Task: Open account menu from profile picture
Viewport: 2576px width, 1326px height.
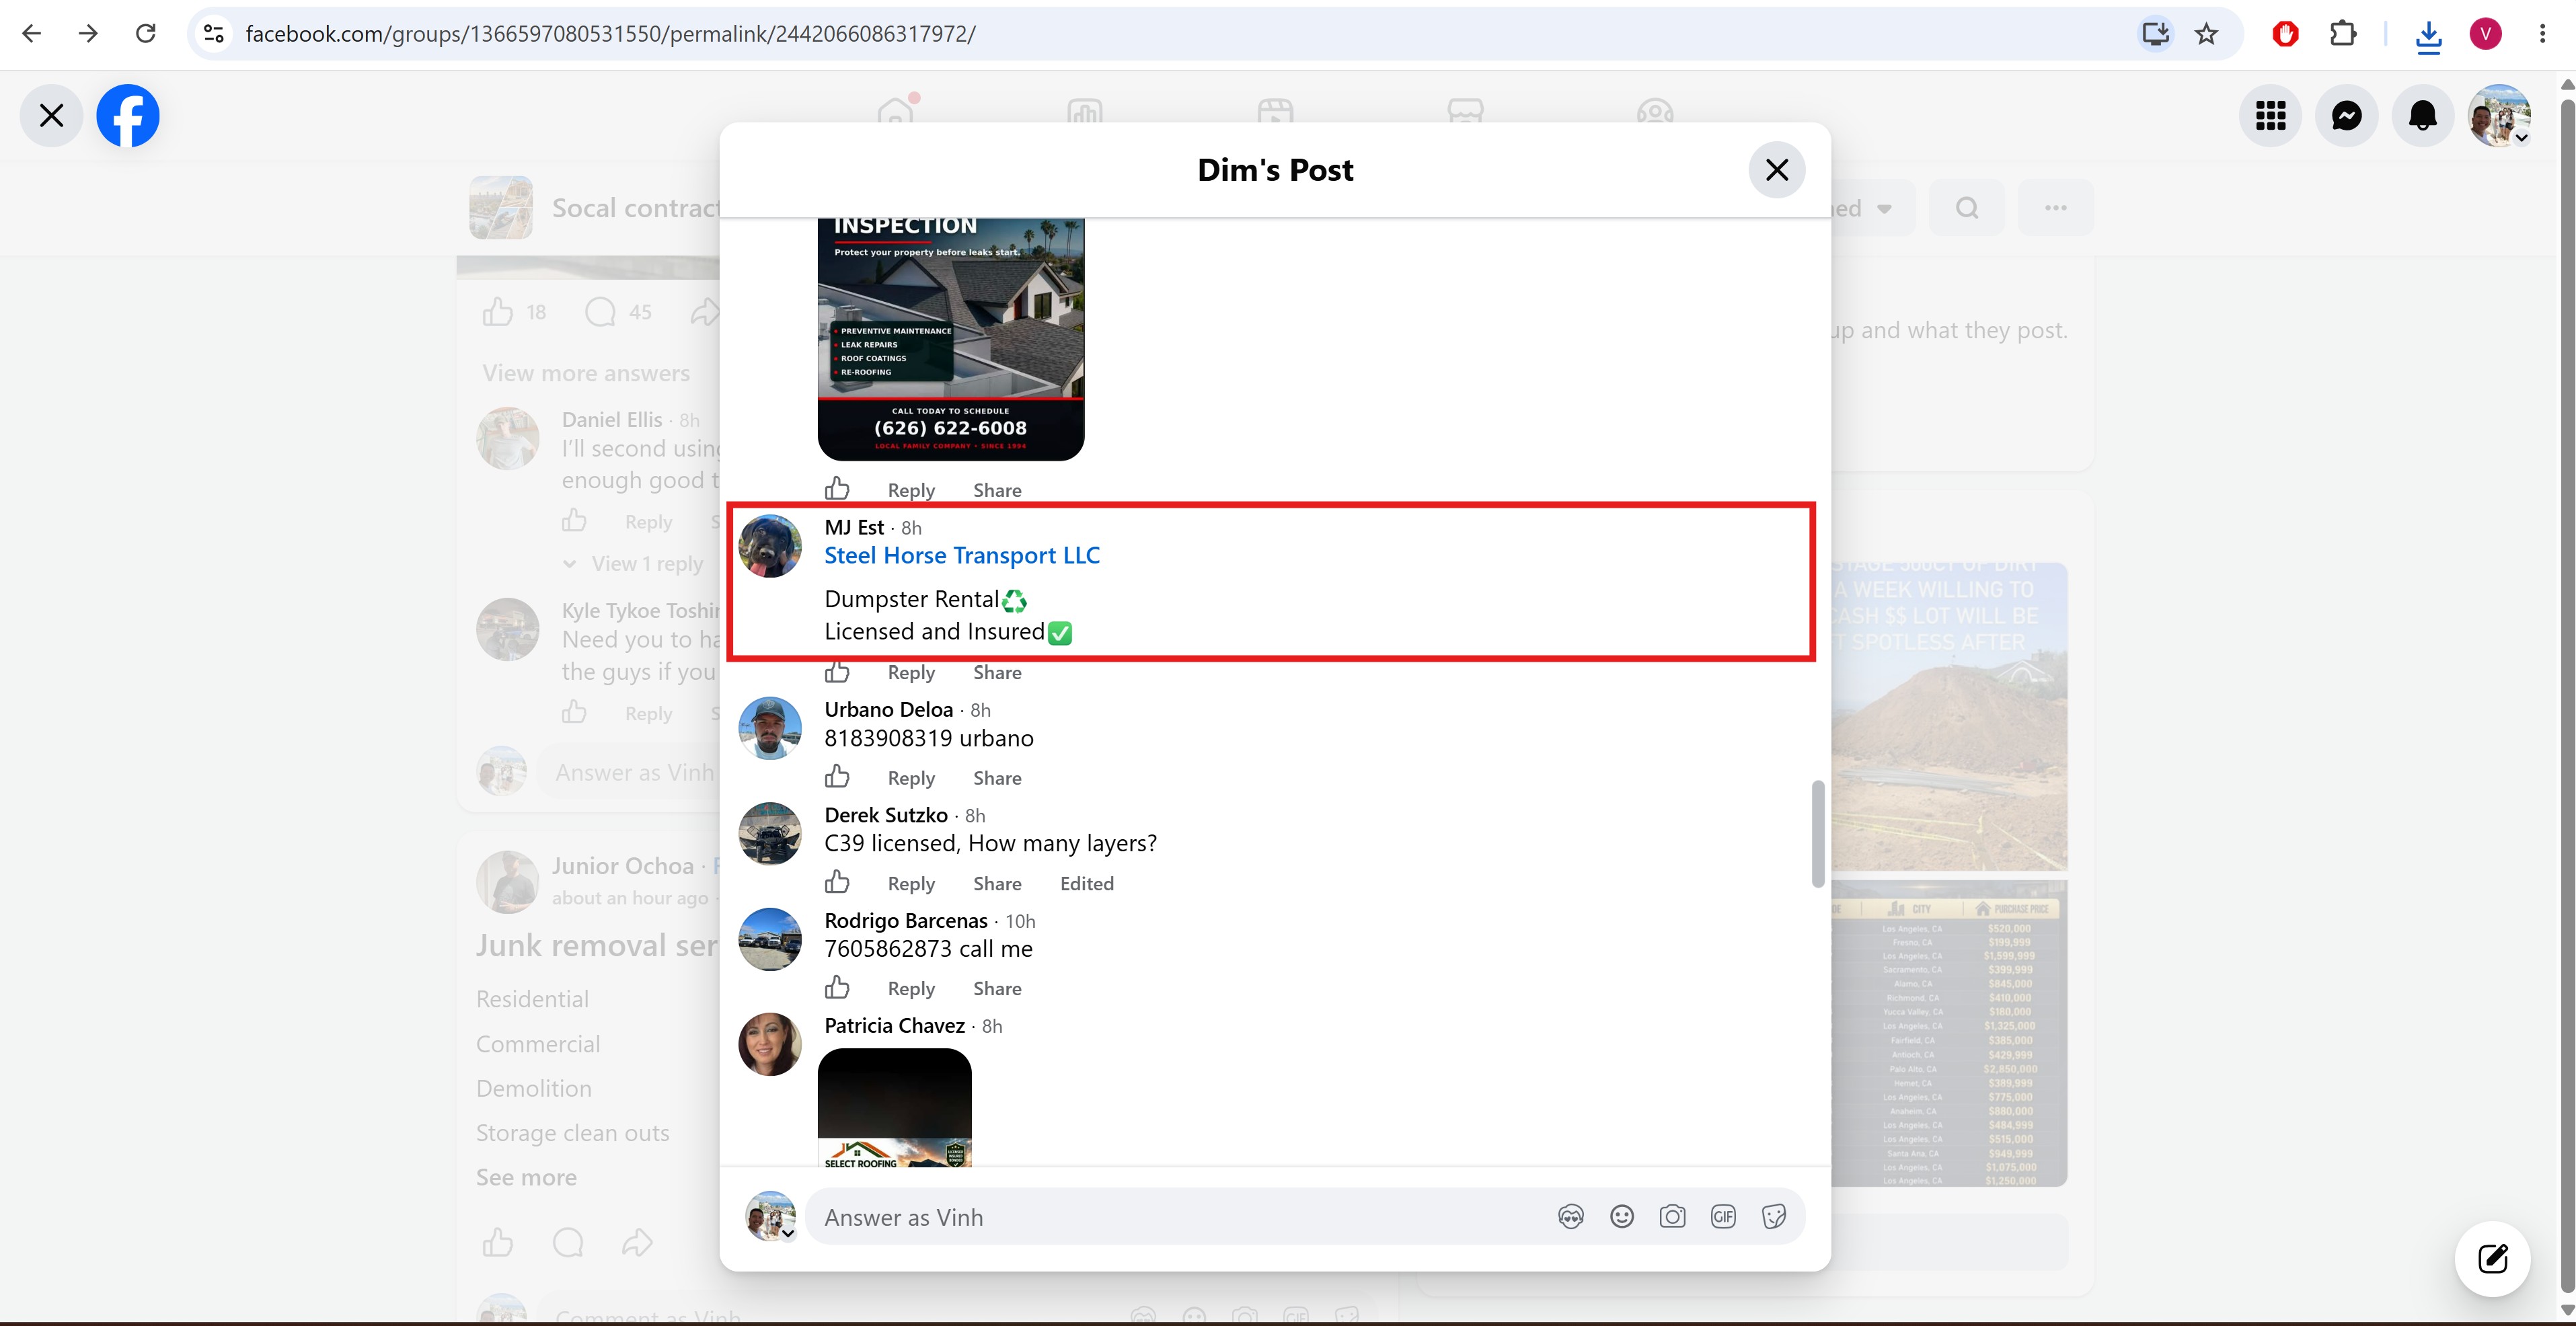Action: pyautogui.click(x=2499, y=116)
